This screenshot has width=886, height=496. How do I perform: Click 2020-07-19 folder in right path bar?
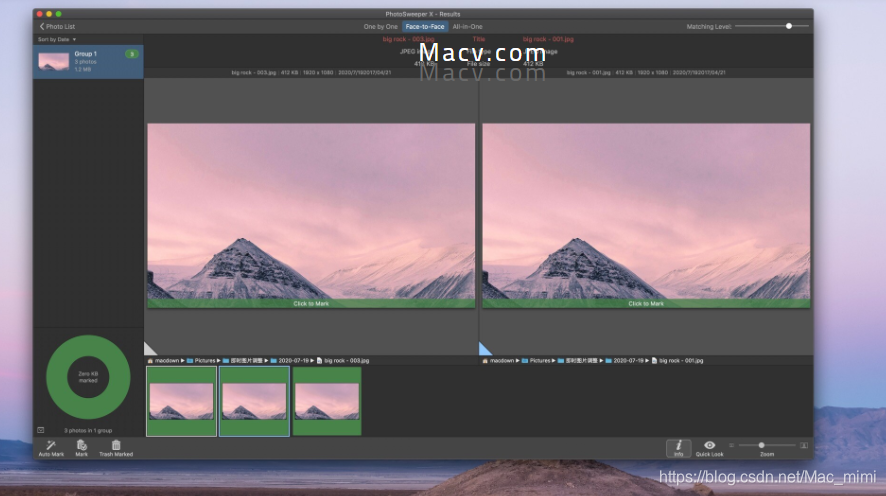(624, 360)
